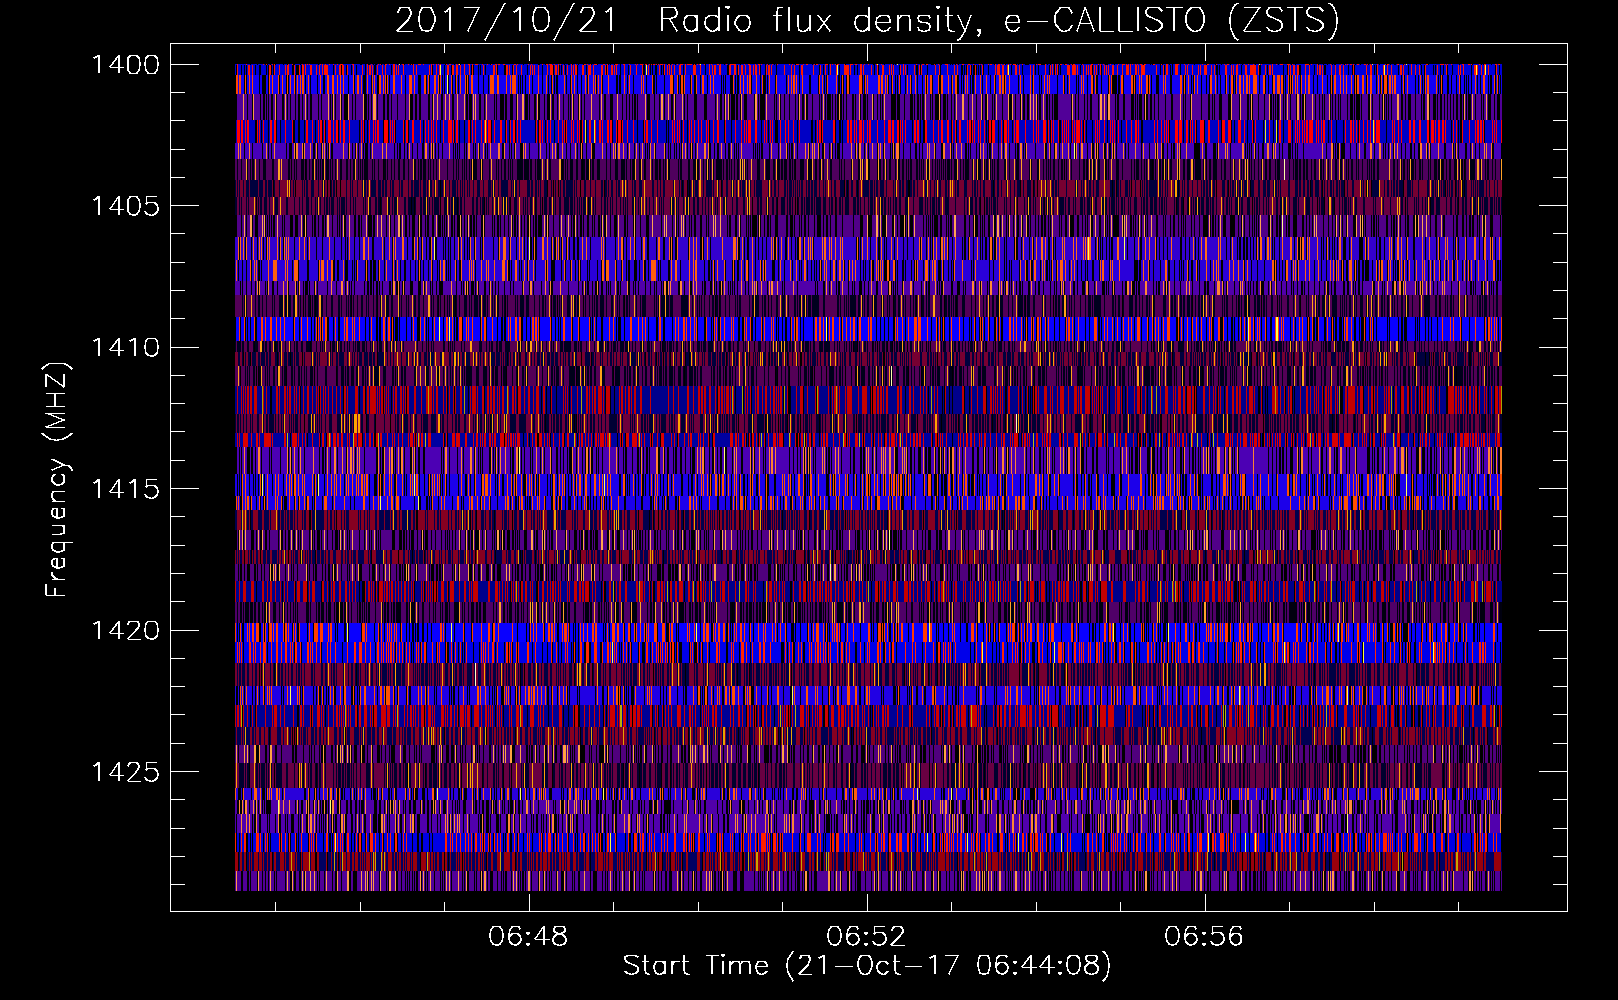Click the 06:56 time tick label
Viewport: 1618px width, 1000px height.
[1204, 937]
